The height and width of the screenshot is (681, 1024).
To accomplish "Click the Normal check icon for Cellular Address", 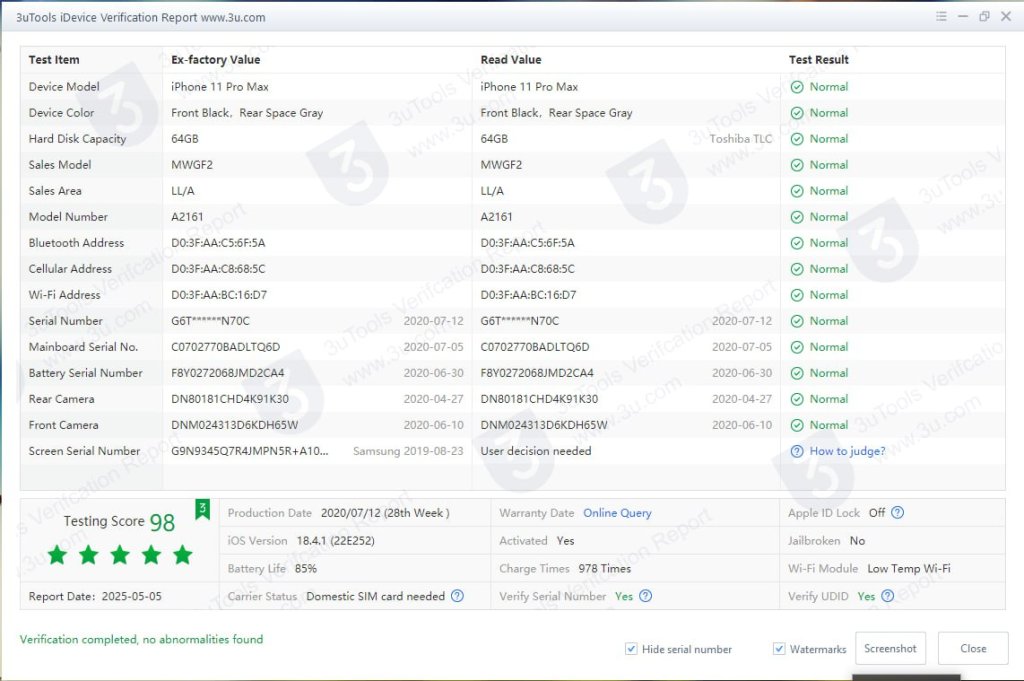I will pyautogui.click(x=797, y=269).
